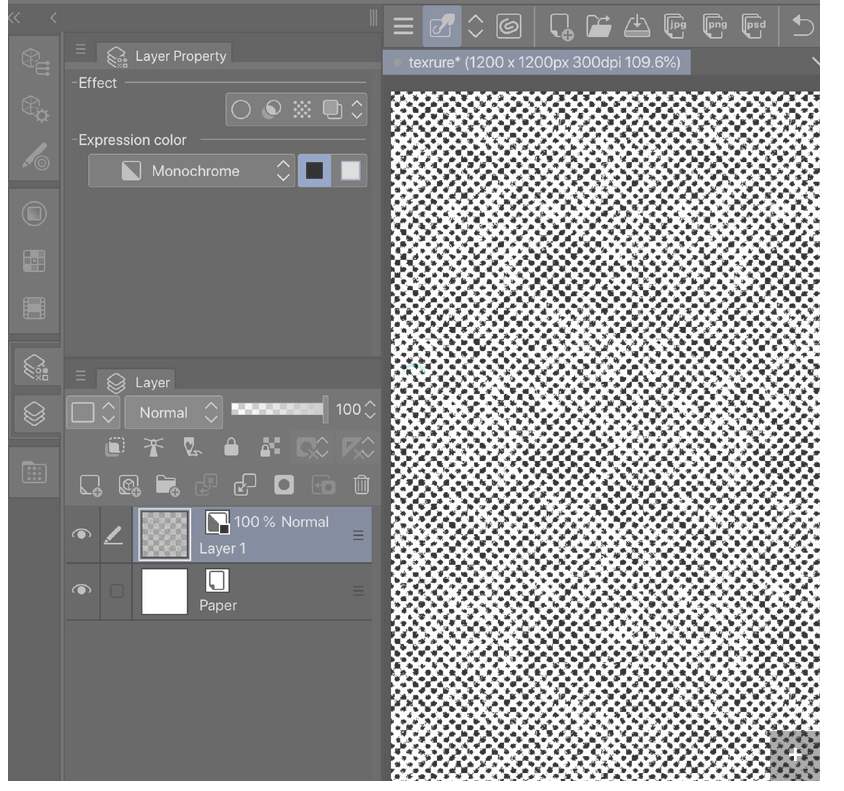Open the ruler visibility dropdown in Layer panel
The width and height of the screenshot is (844, 791).
pos(357,447)
